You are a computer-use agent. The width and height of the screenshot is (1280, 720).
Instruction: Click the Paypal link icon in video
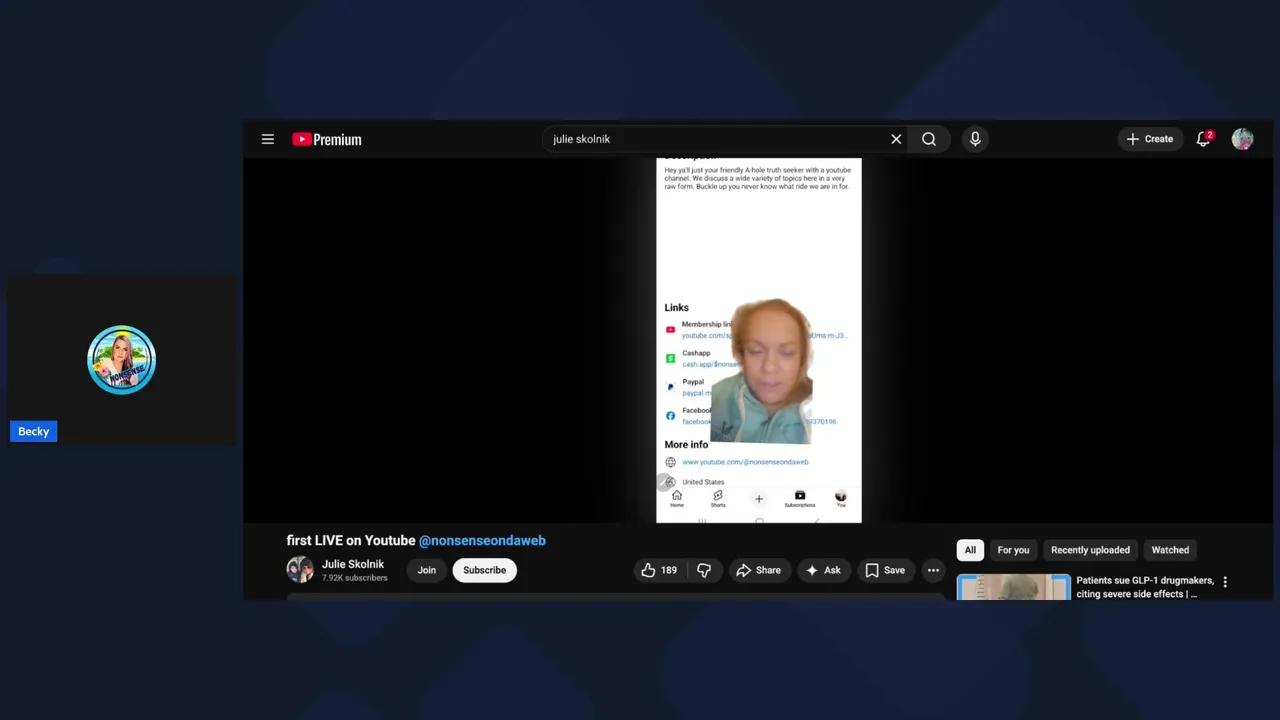pyautogui.click(x=670, y=386)
